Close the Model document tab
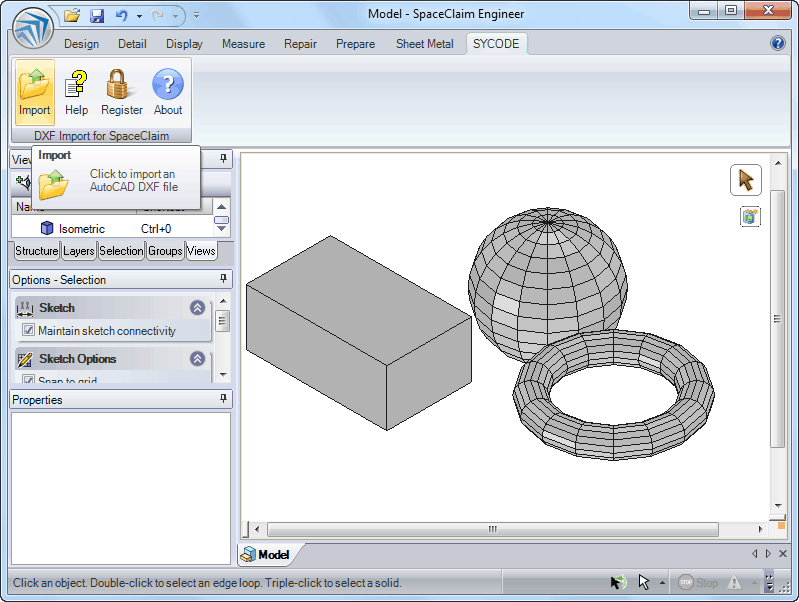Screen dimensions: 799x602 coord(783,554)
